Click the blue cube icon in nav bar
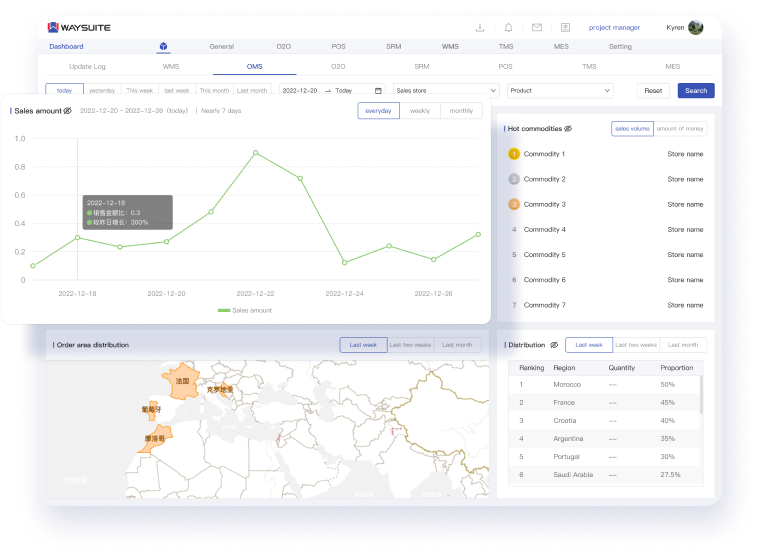The width and height of the screenshot is (760, 554). tap(163, 47)
